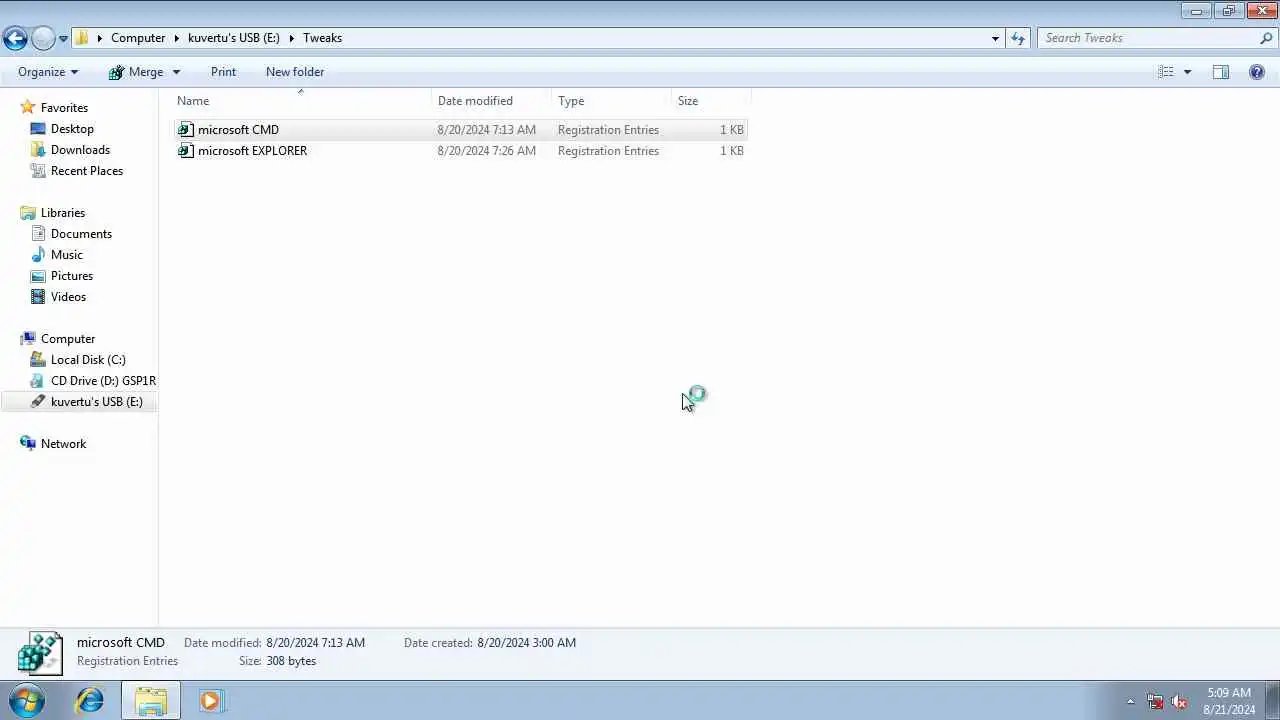This screenshot has width=1280, height=720.
Task: Toggle the preview pane icon
Action: (1221, 72)
